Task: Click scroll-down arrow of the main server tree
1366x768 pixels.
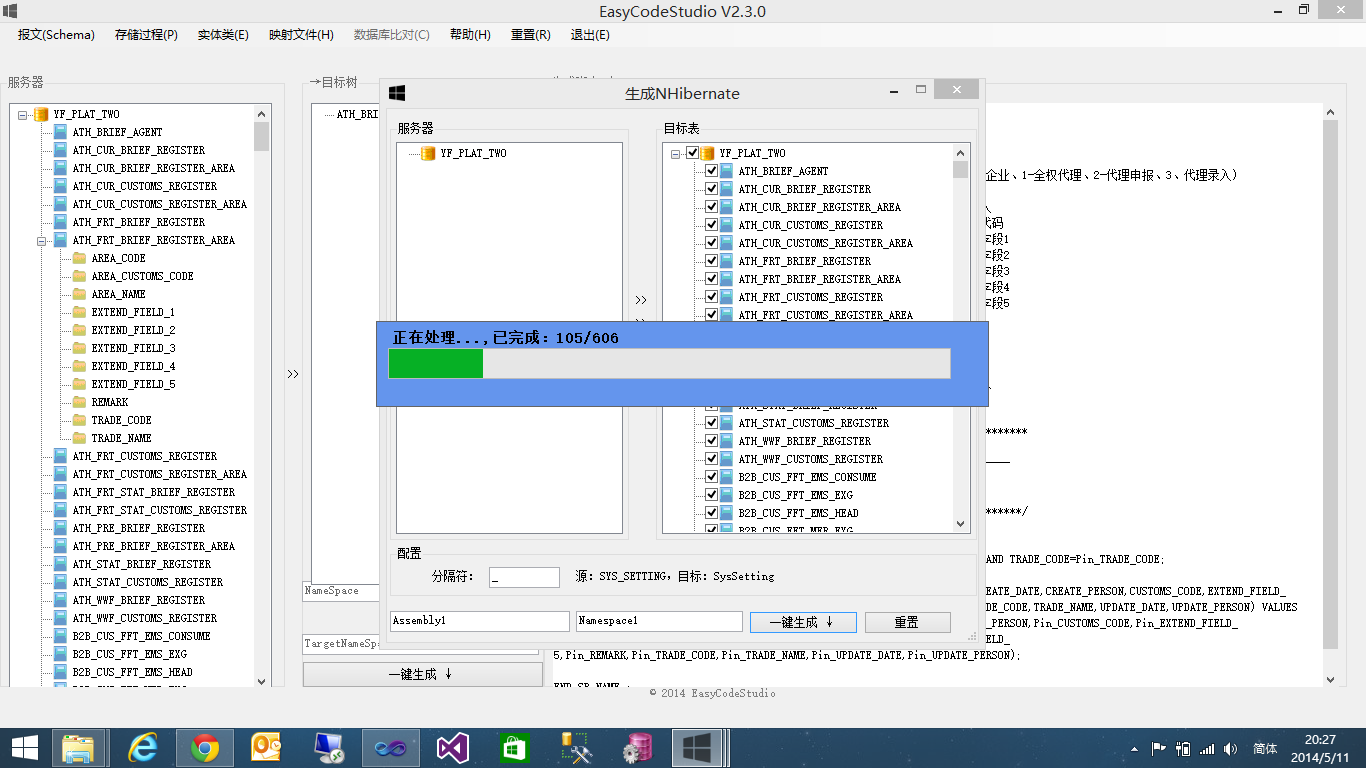Action: coord(262,681)
